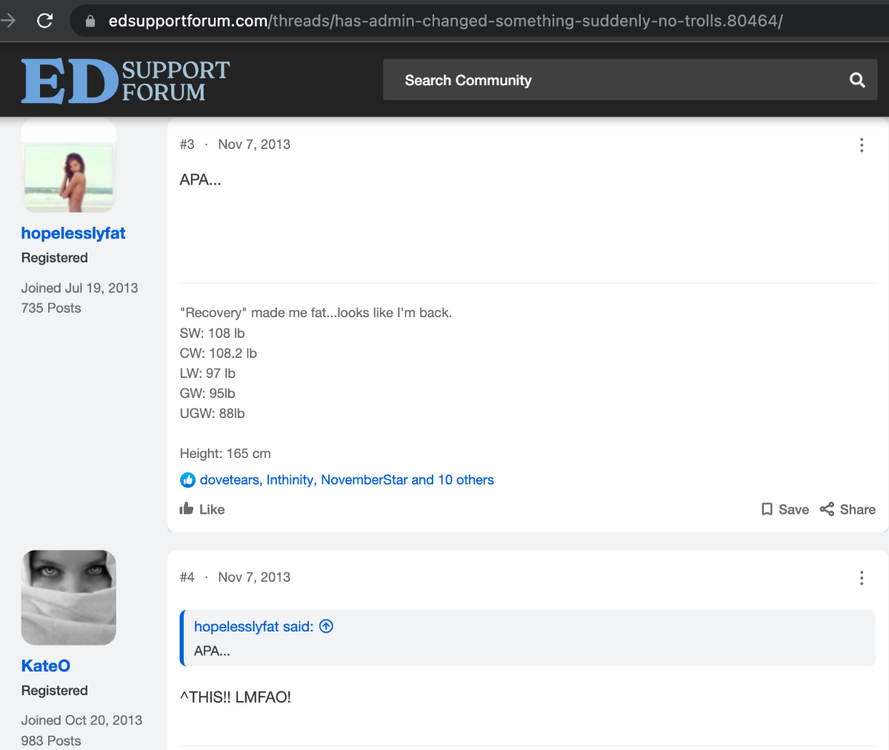Image resolution: width=889 pixels, height=750 pixels.
Task: Click the 'Nov 7, 2013' date on post #3
Action: [x=254, y=144]
